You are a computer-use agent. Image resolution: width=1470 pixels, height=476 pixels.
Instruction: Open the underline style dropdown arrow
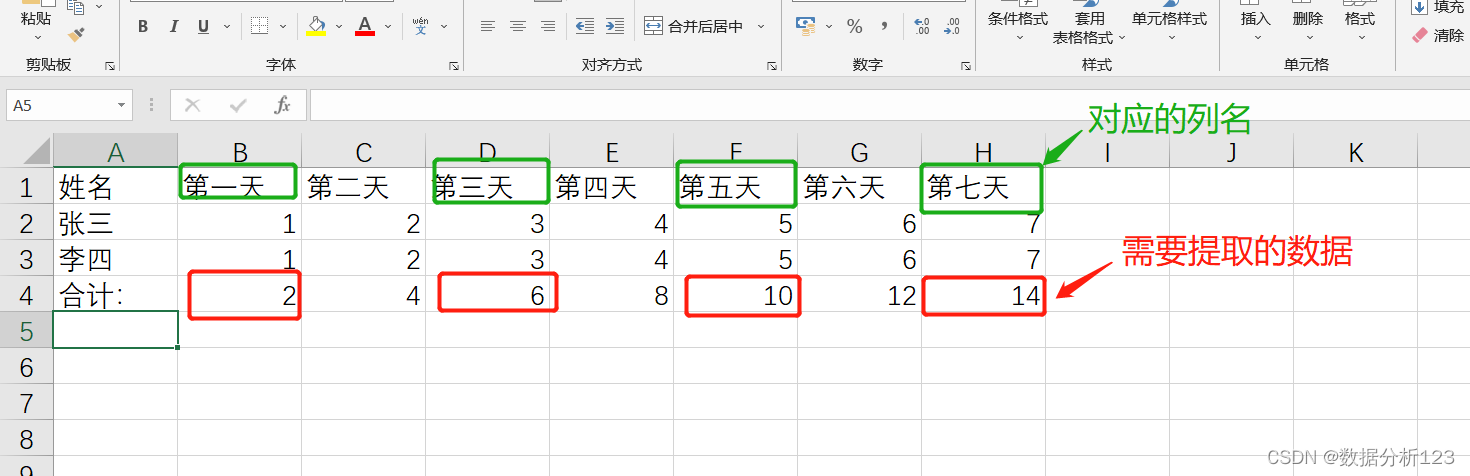(225, 27)
